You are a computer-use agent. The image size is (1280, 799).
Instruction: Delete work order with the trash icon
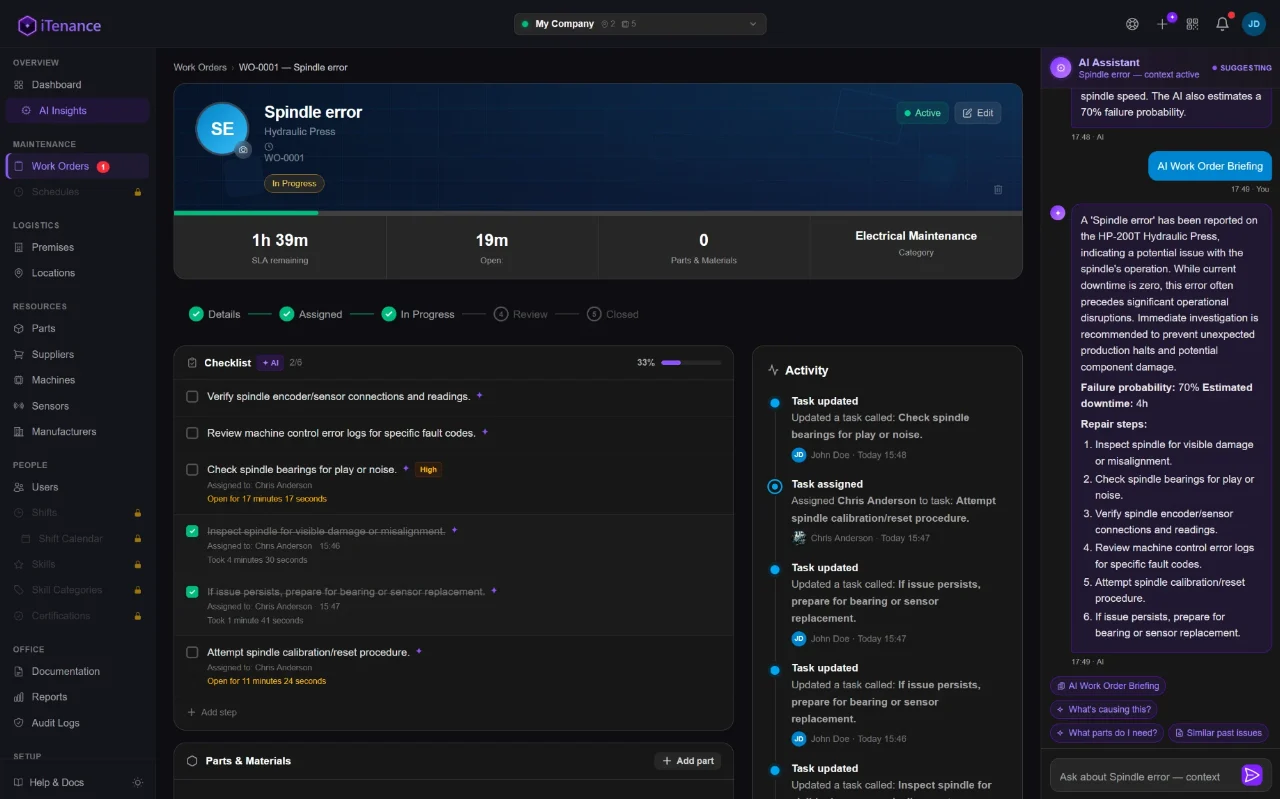(998, 189)
